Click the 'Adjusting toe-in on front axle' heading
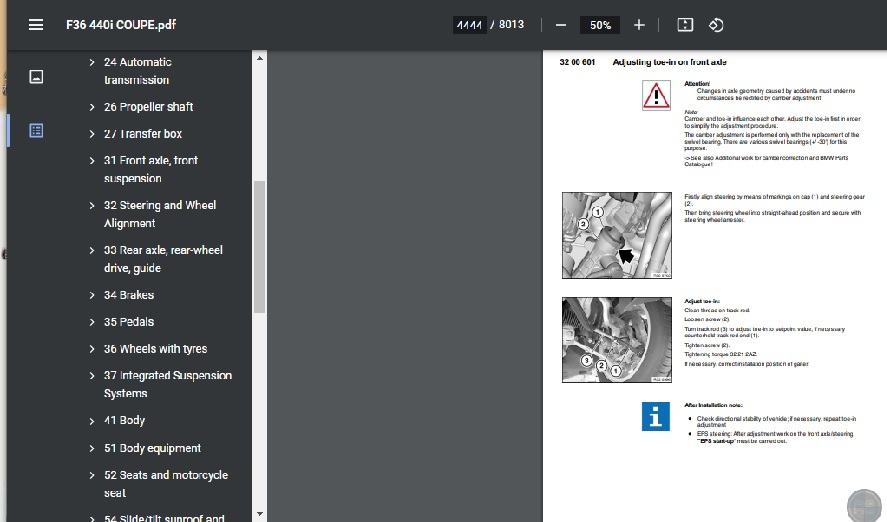This screenshot has height=522, width=887. 669,62
